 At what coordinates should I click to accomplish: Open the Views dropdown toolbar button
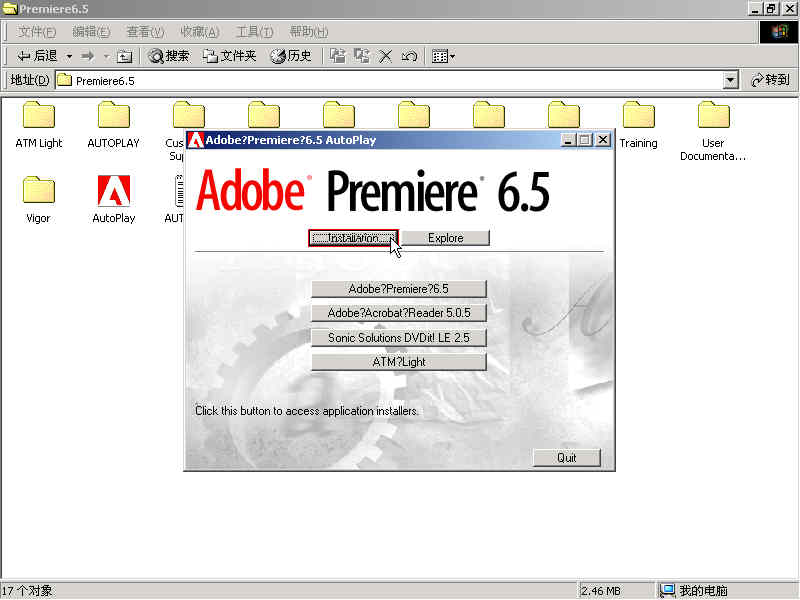[443, 56]
